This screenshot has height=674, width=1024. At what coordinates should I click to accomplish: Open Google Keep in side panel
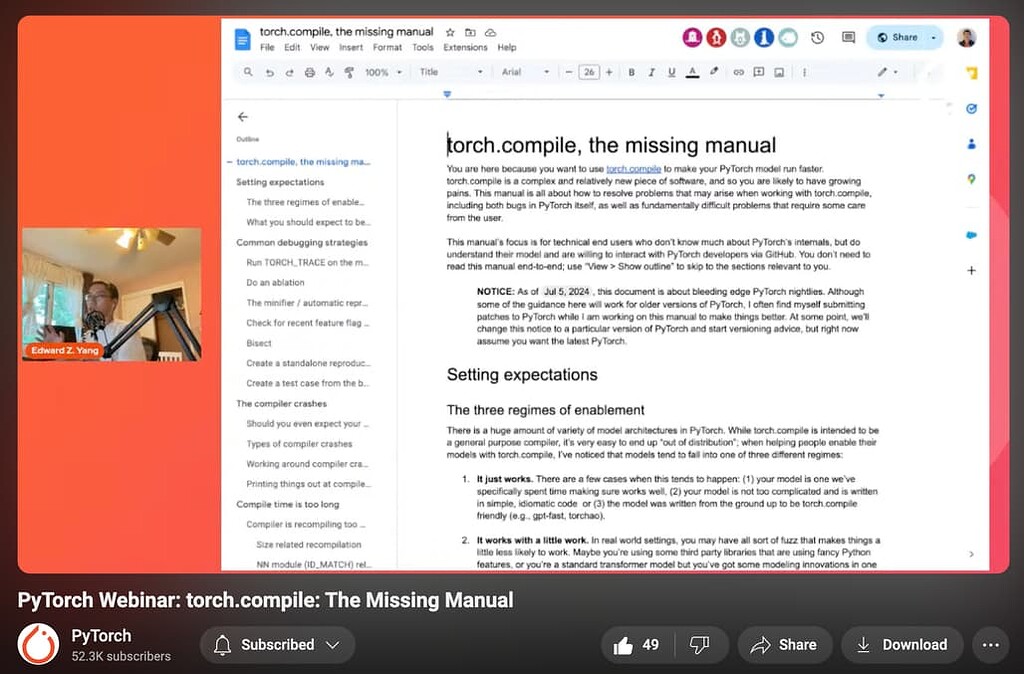[x=972, y=74]
